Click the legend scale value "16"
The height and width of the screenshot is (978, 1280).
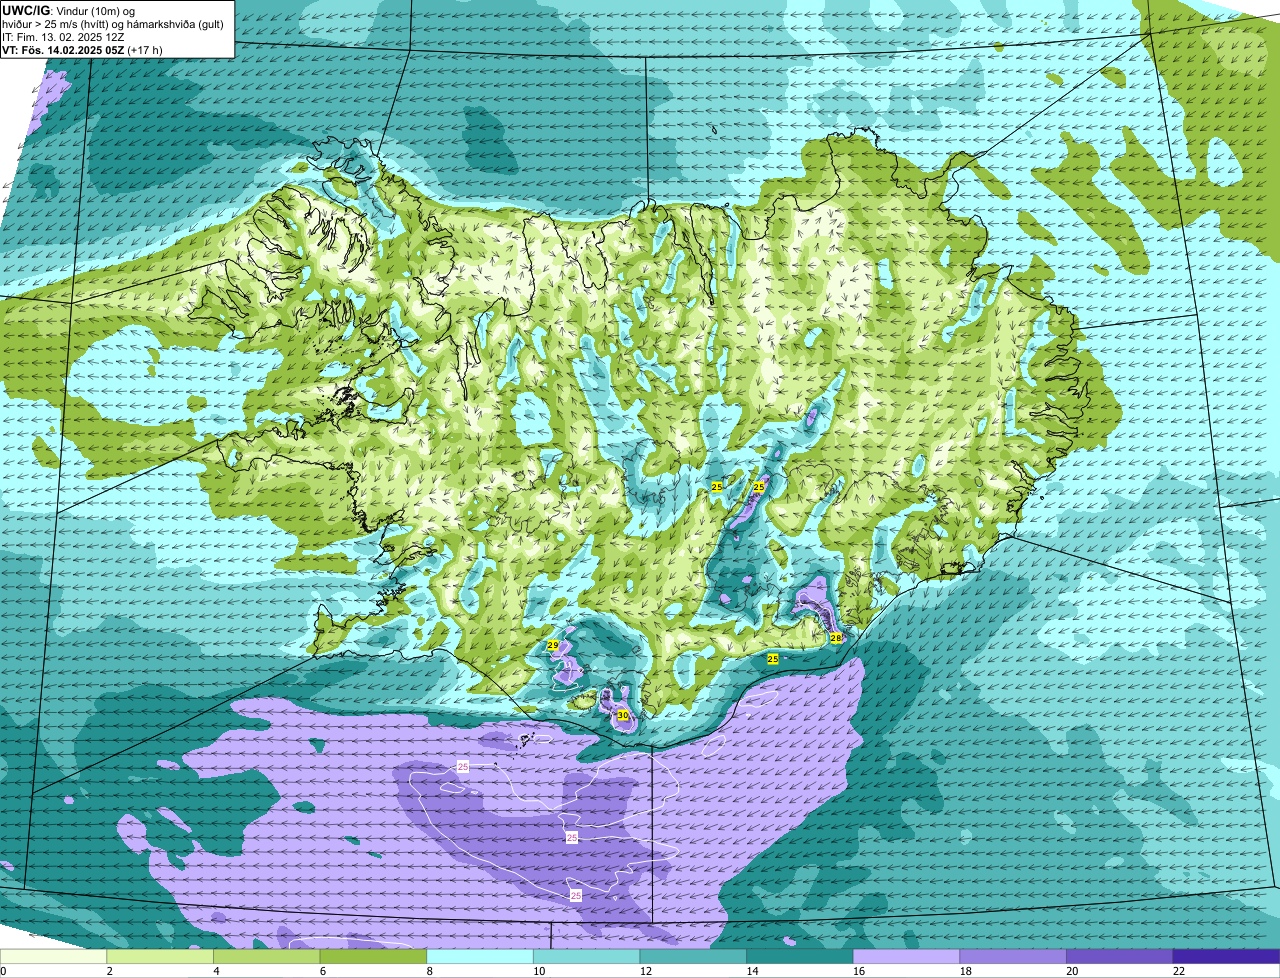click(x=859, y=971)
